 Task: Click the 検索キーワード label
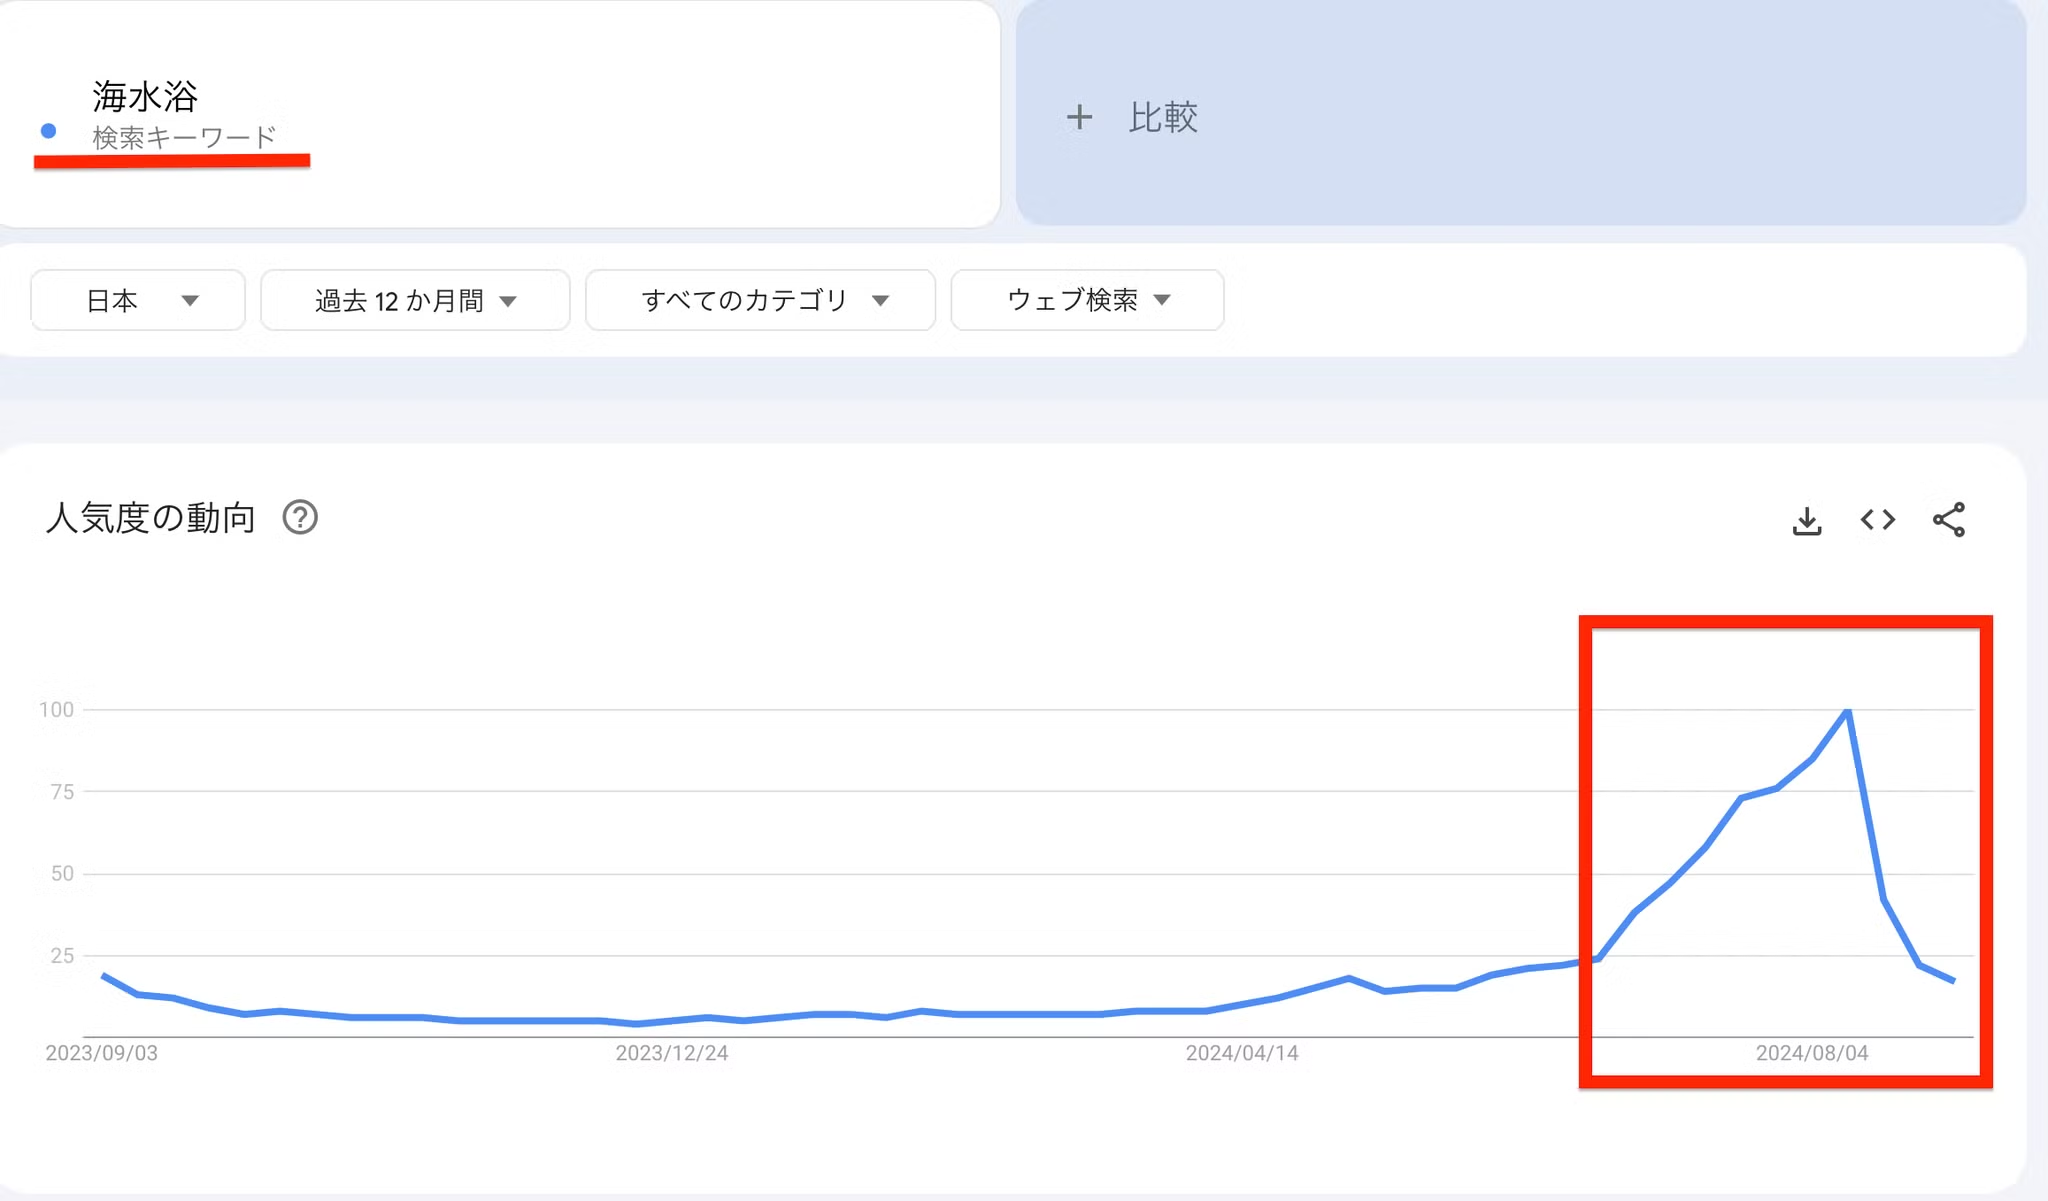184,137
